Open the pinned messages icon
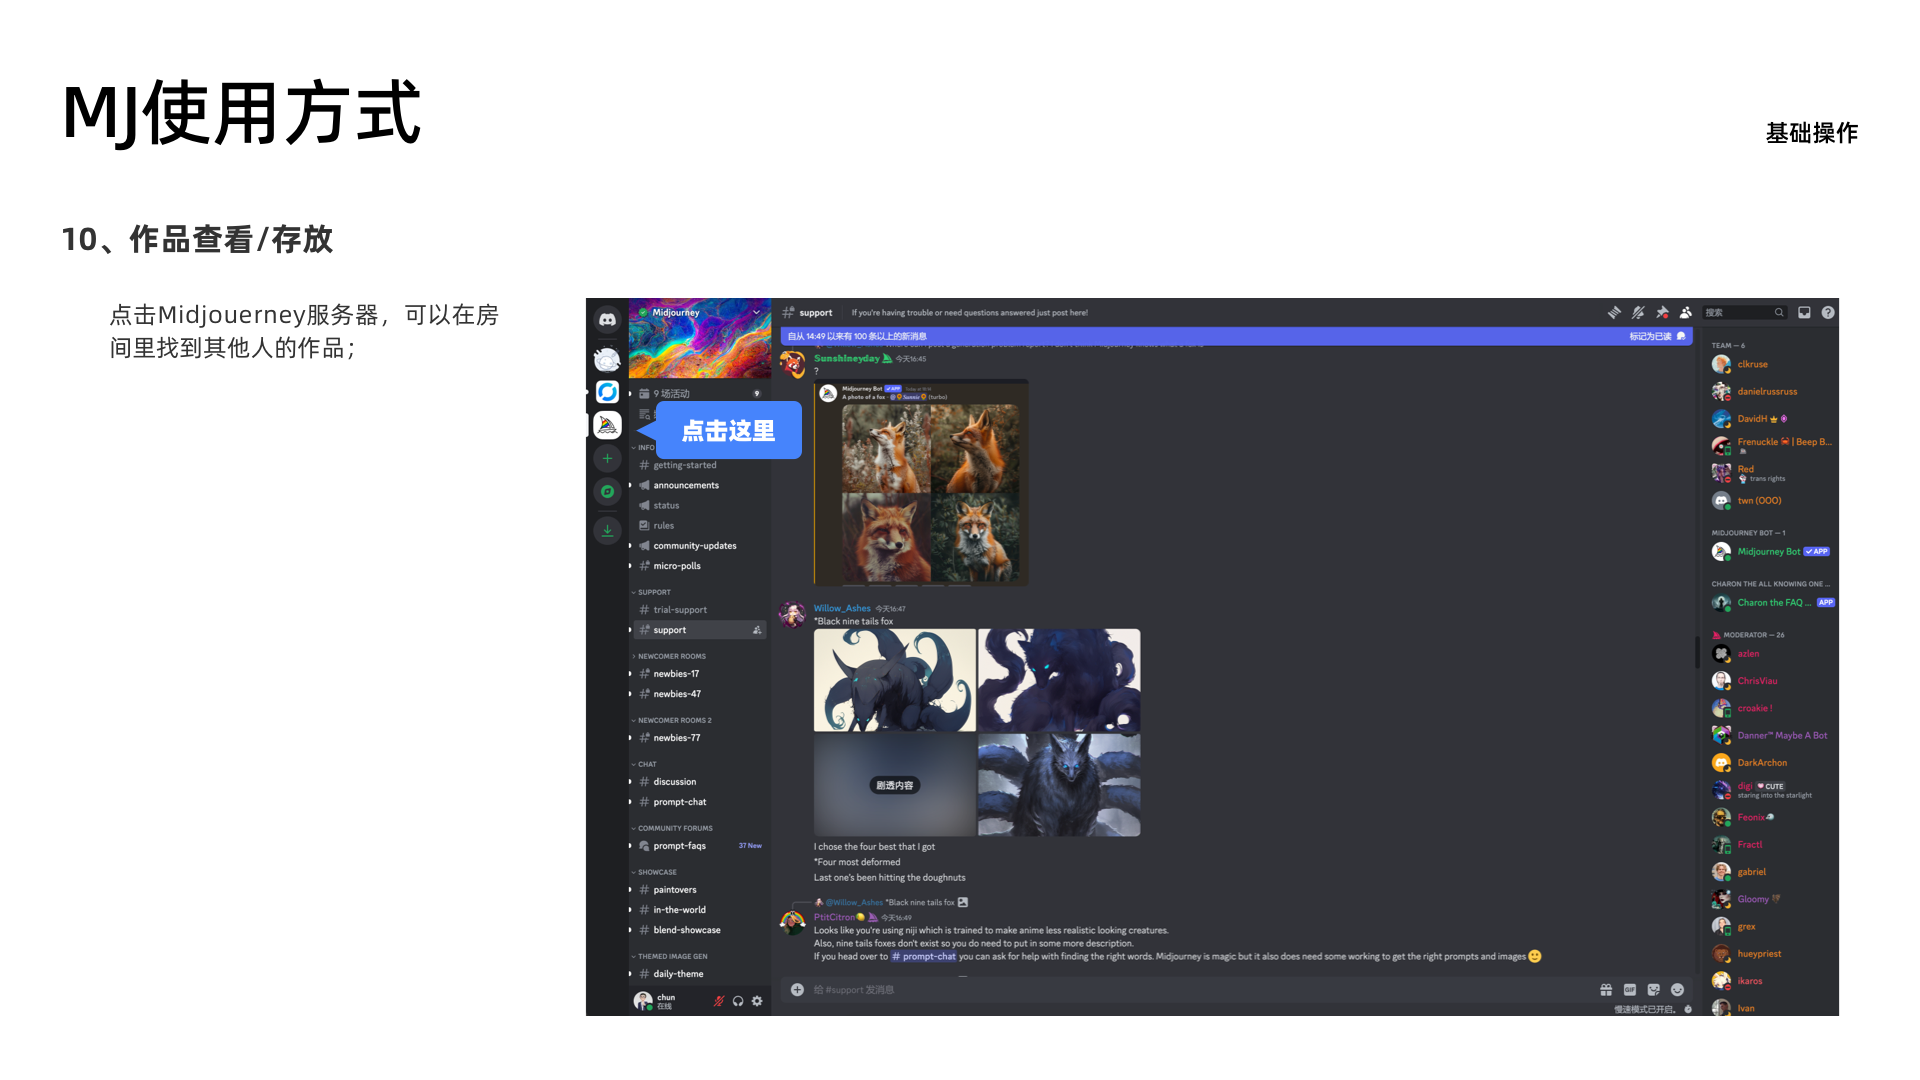This screenshot has width=1920, height=1080. 1662,313
